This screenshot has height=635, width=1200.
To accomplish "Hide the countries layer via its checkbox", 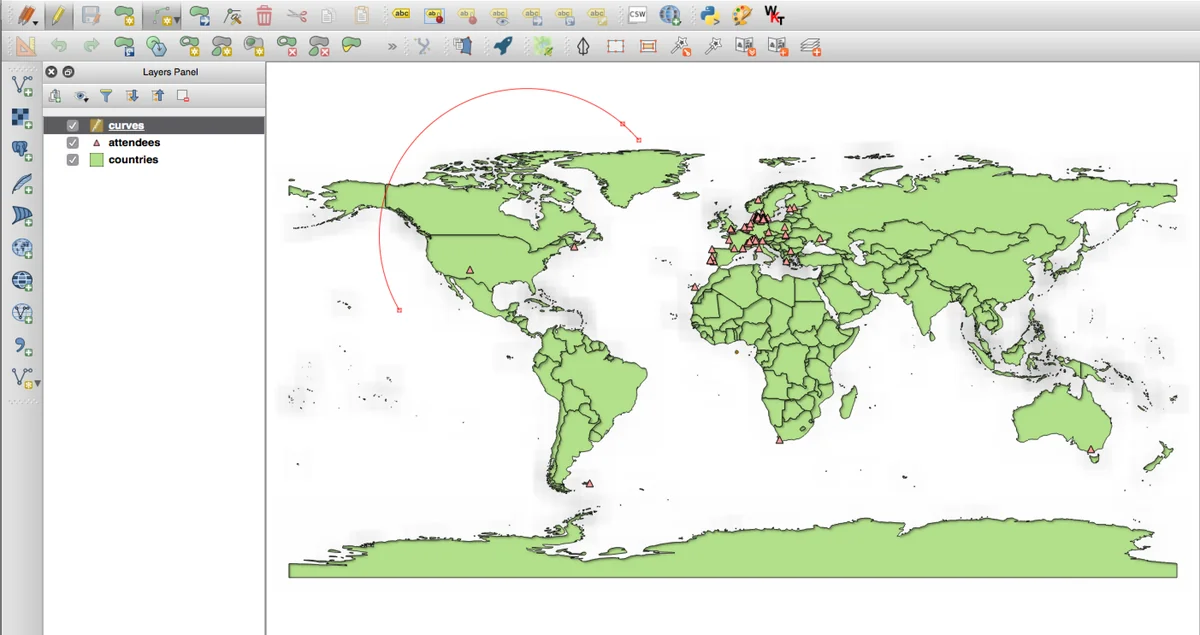I will click(72, 160).
